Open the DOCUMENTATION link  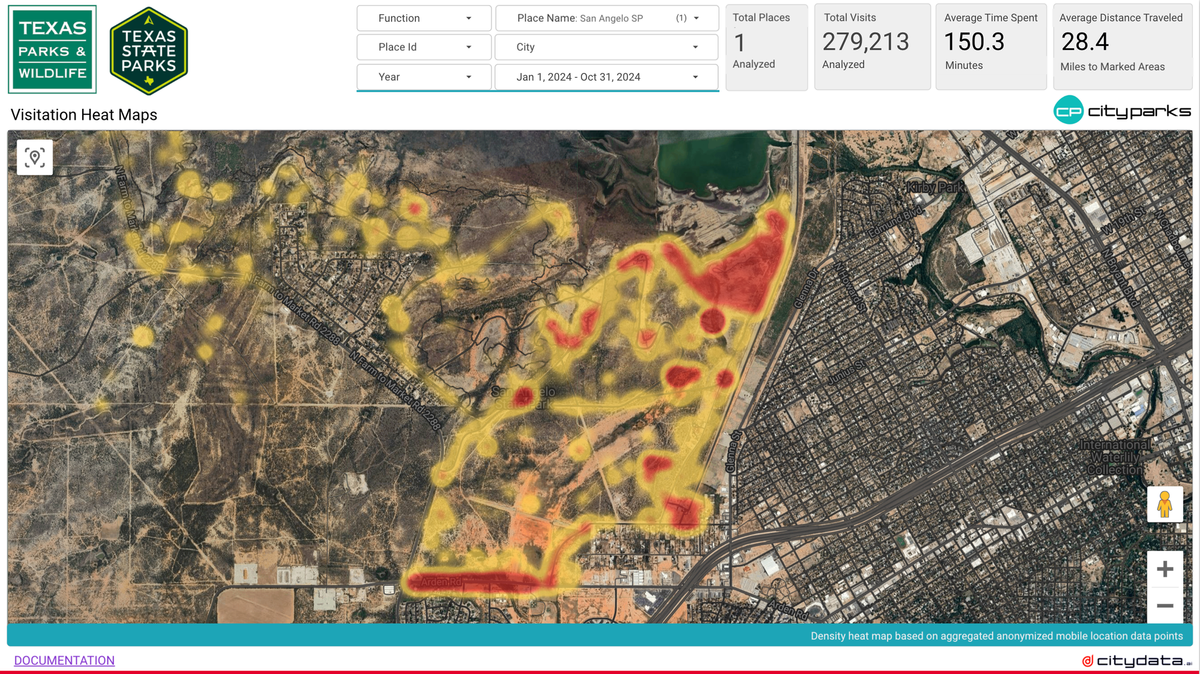[x=63, y=660]
